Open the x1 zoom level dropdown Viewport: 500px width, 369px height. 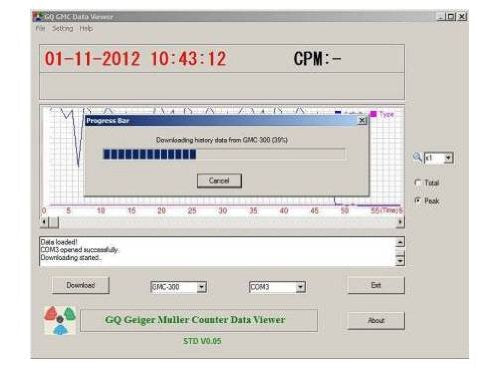point(449,158)
